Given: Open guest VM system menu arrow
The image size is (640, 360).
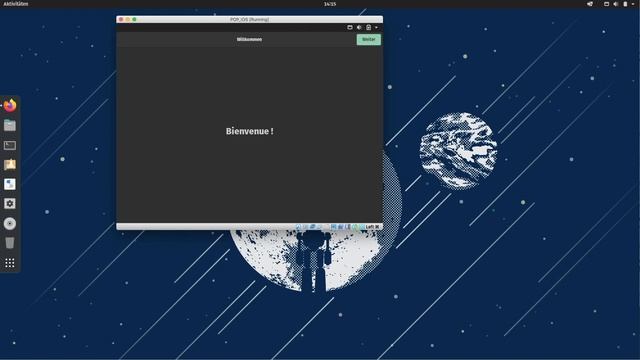Looking at the screenshot, I should tap(376, 27).
